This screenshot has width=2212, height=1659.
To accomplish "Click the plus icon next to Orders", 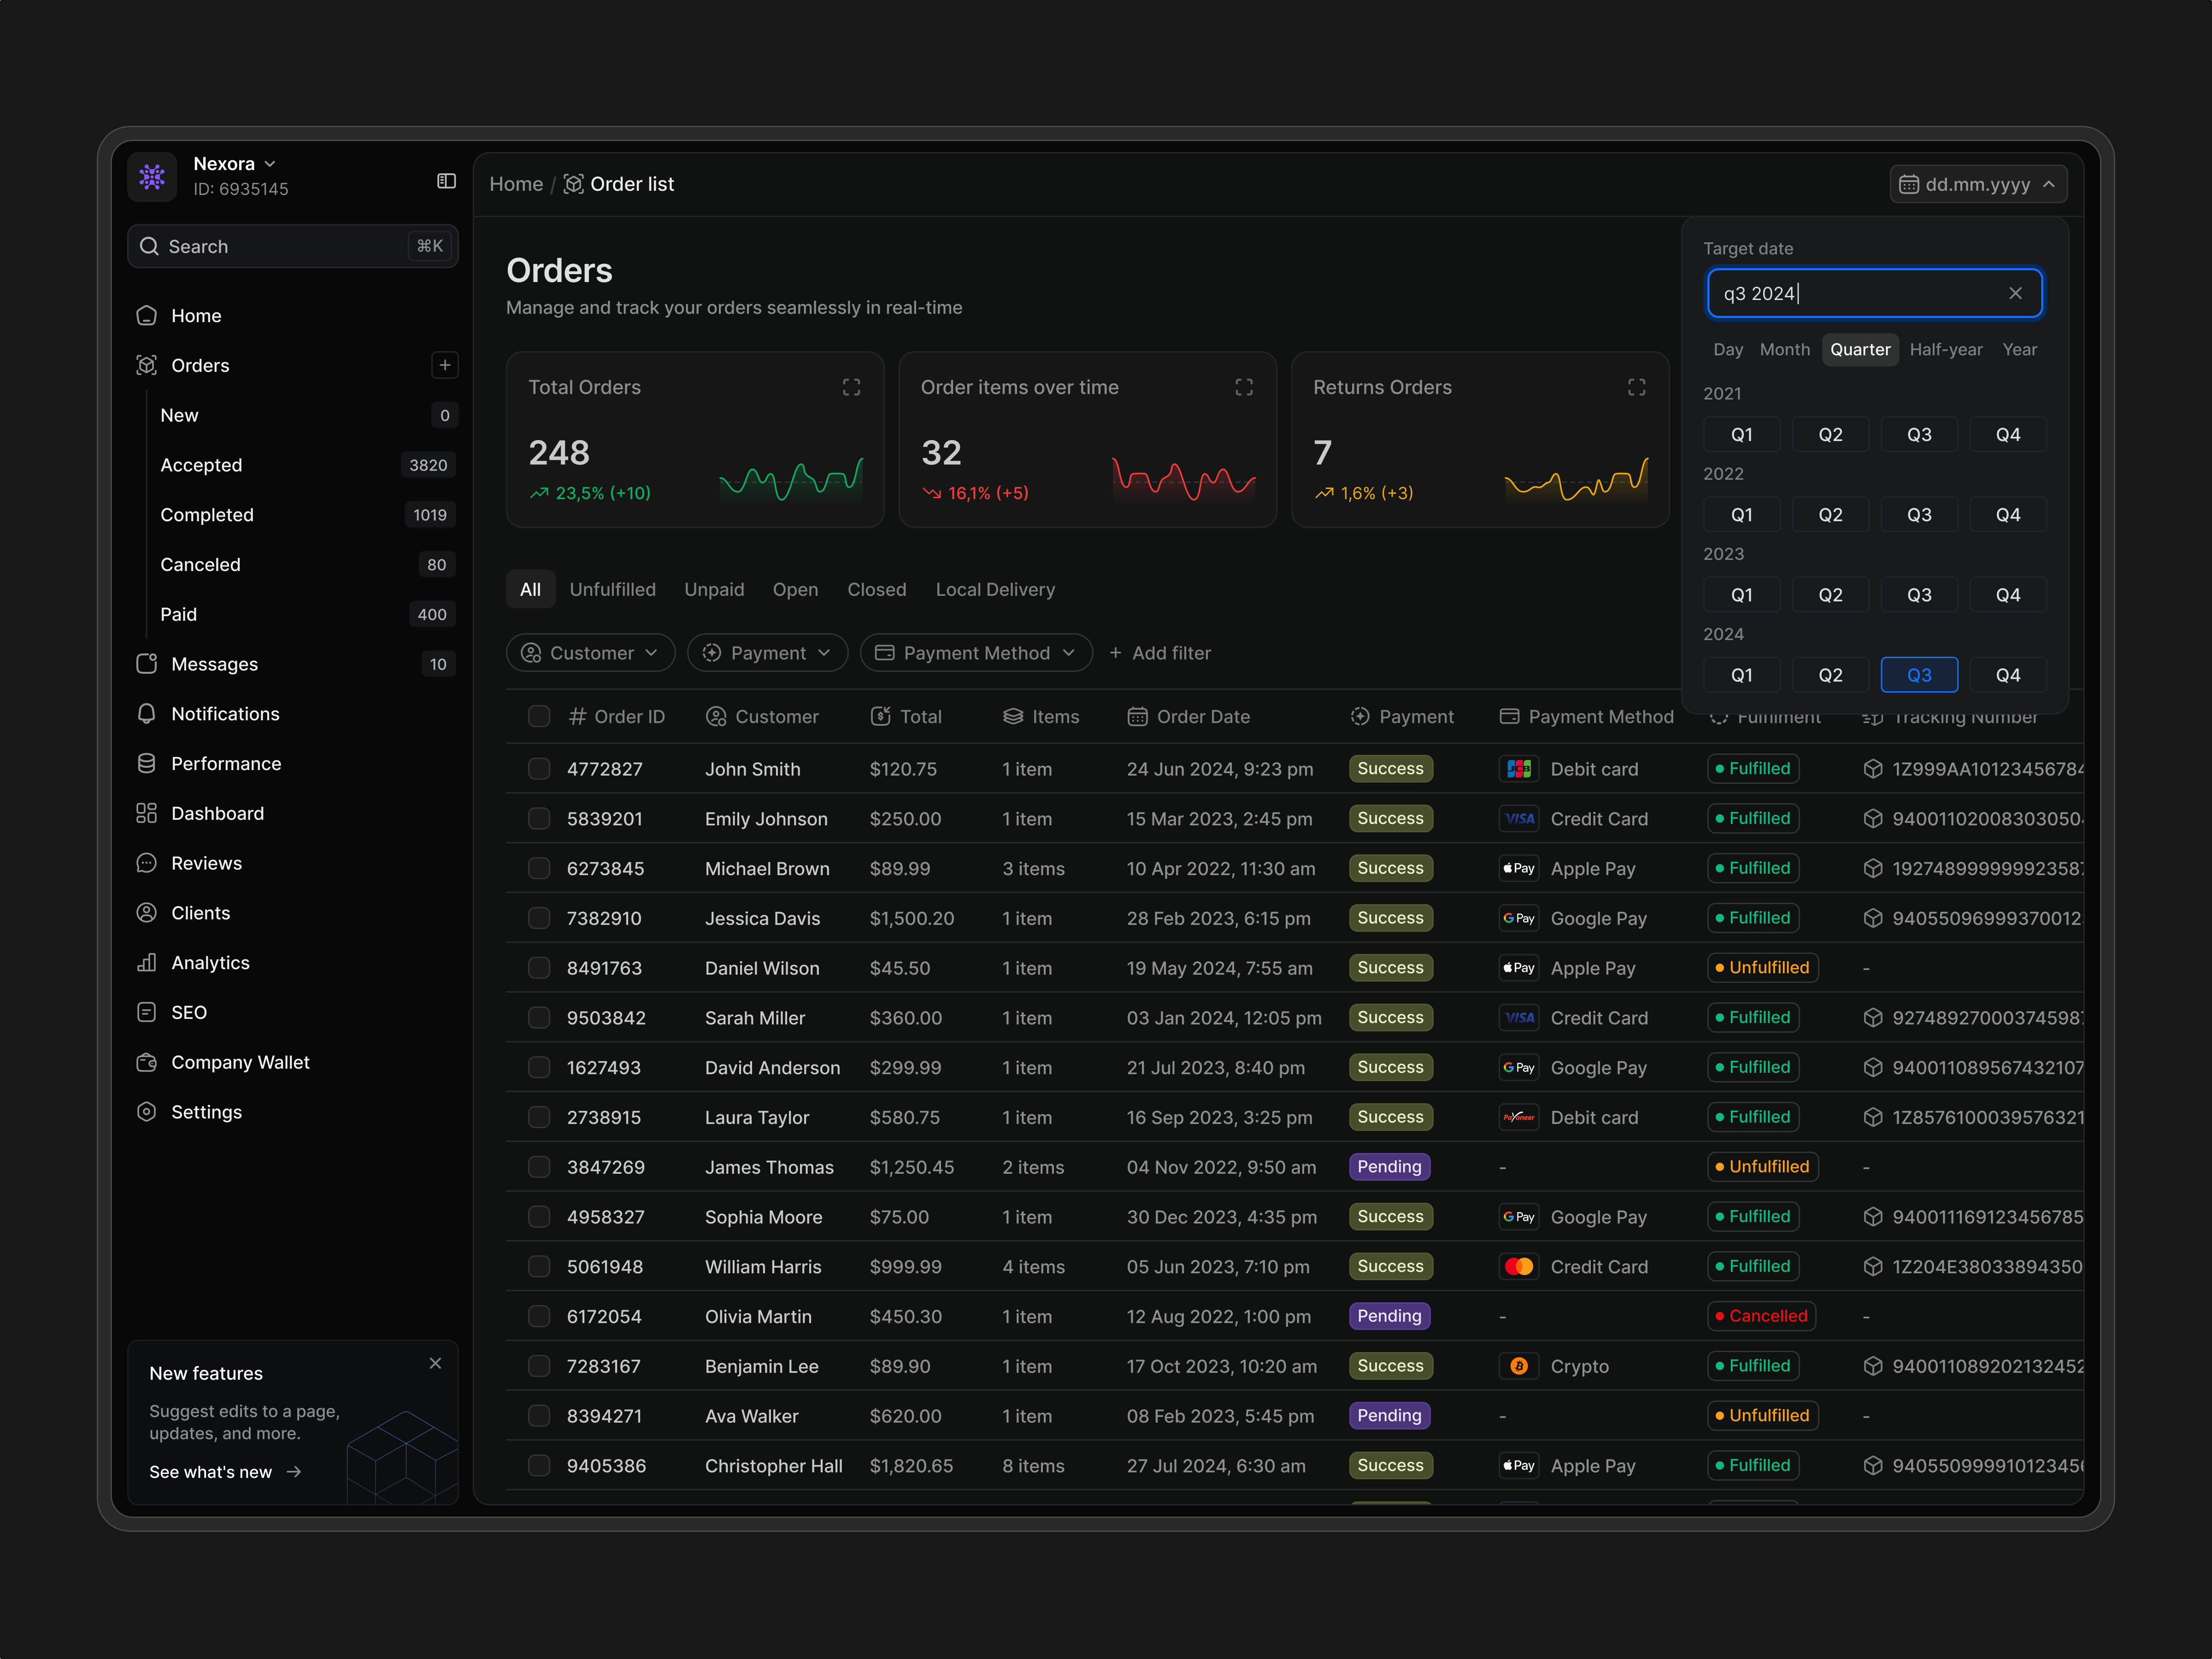I will [445, 365].
